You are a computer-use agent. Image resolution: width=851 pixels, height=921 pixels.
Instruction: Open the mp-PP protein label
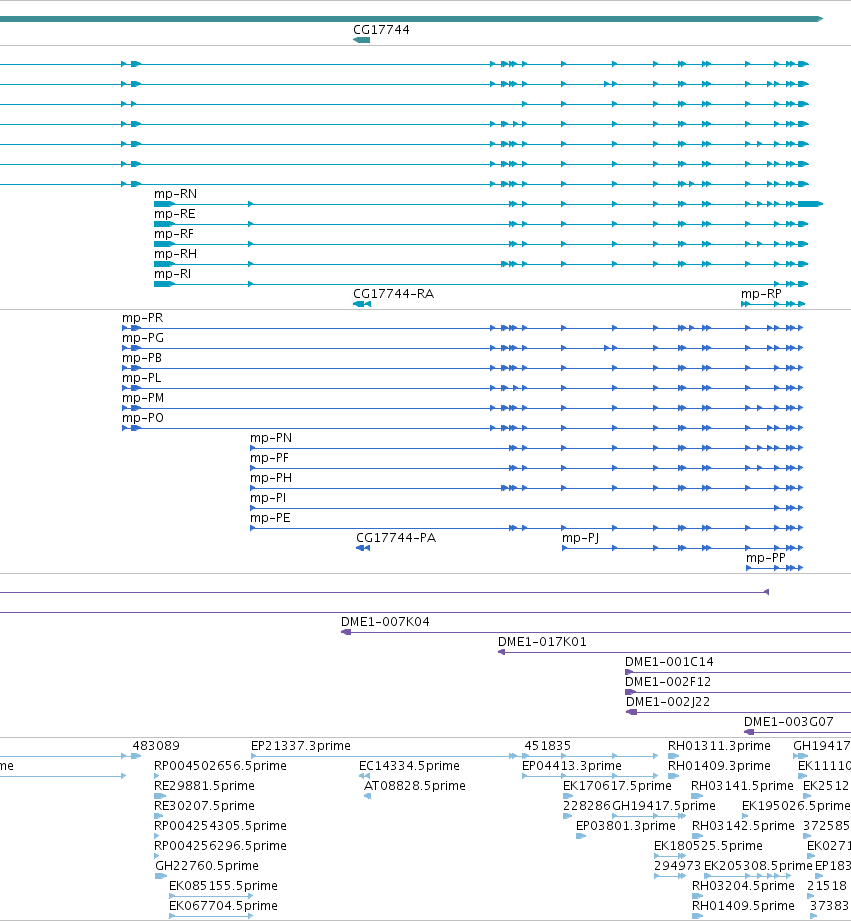(765, 557)
